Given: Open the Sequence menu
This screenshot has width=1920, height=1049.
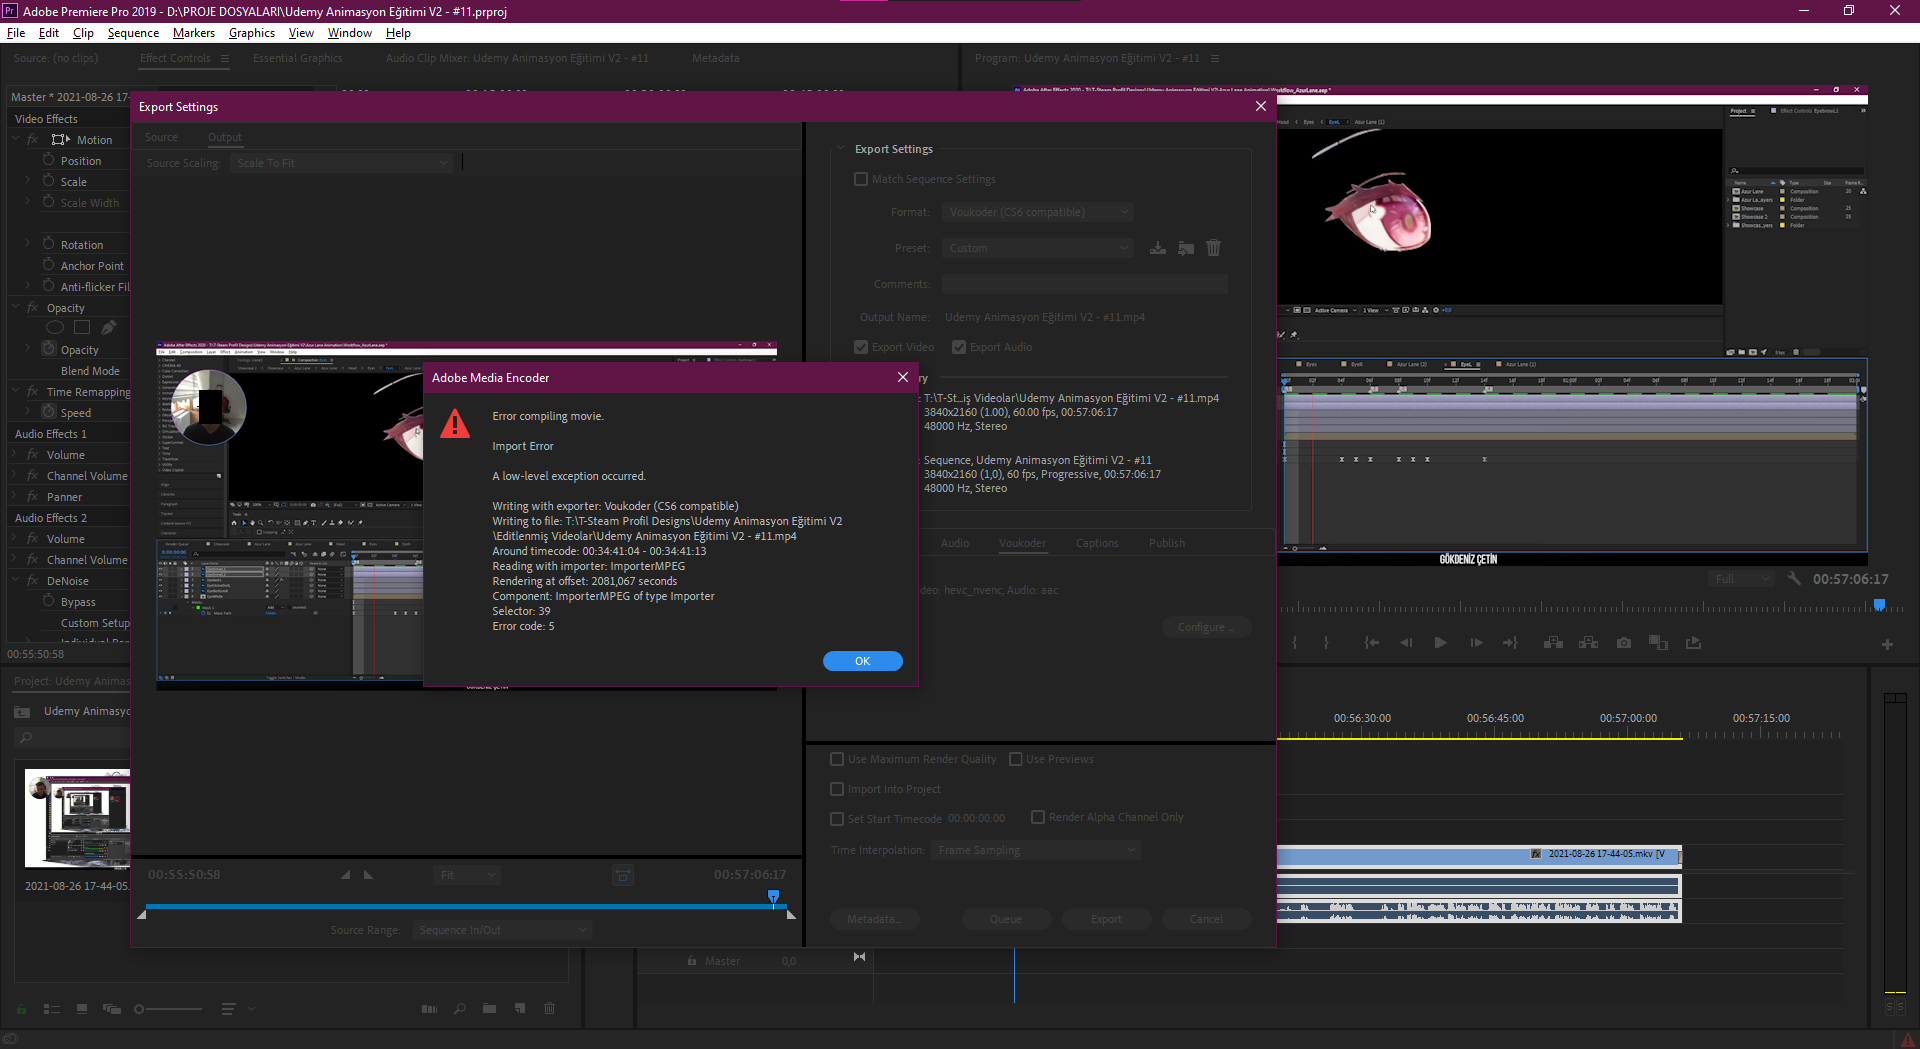Looking at the screenshot, I should coord(133,33).
